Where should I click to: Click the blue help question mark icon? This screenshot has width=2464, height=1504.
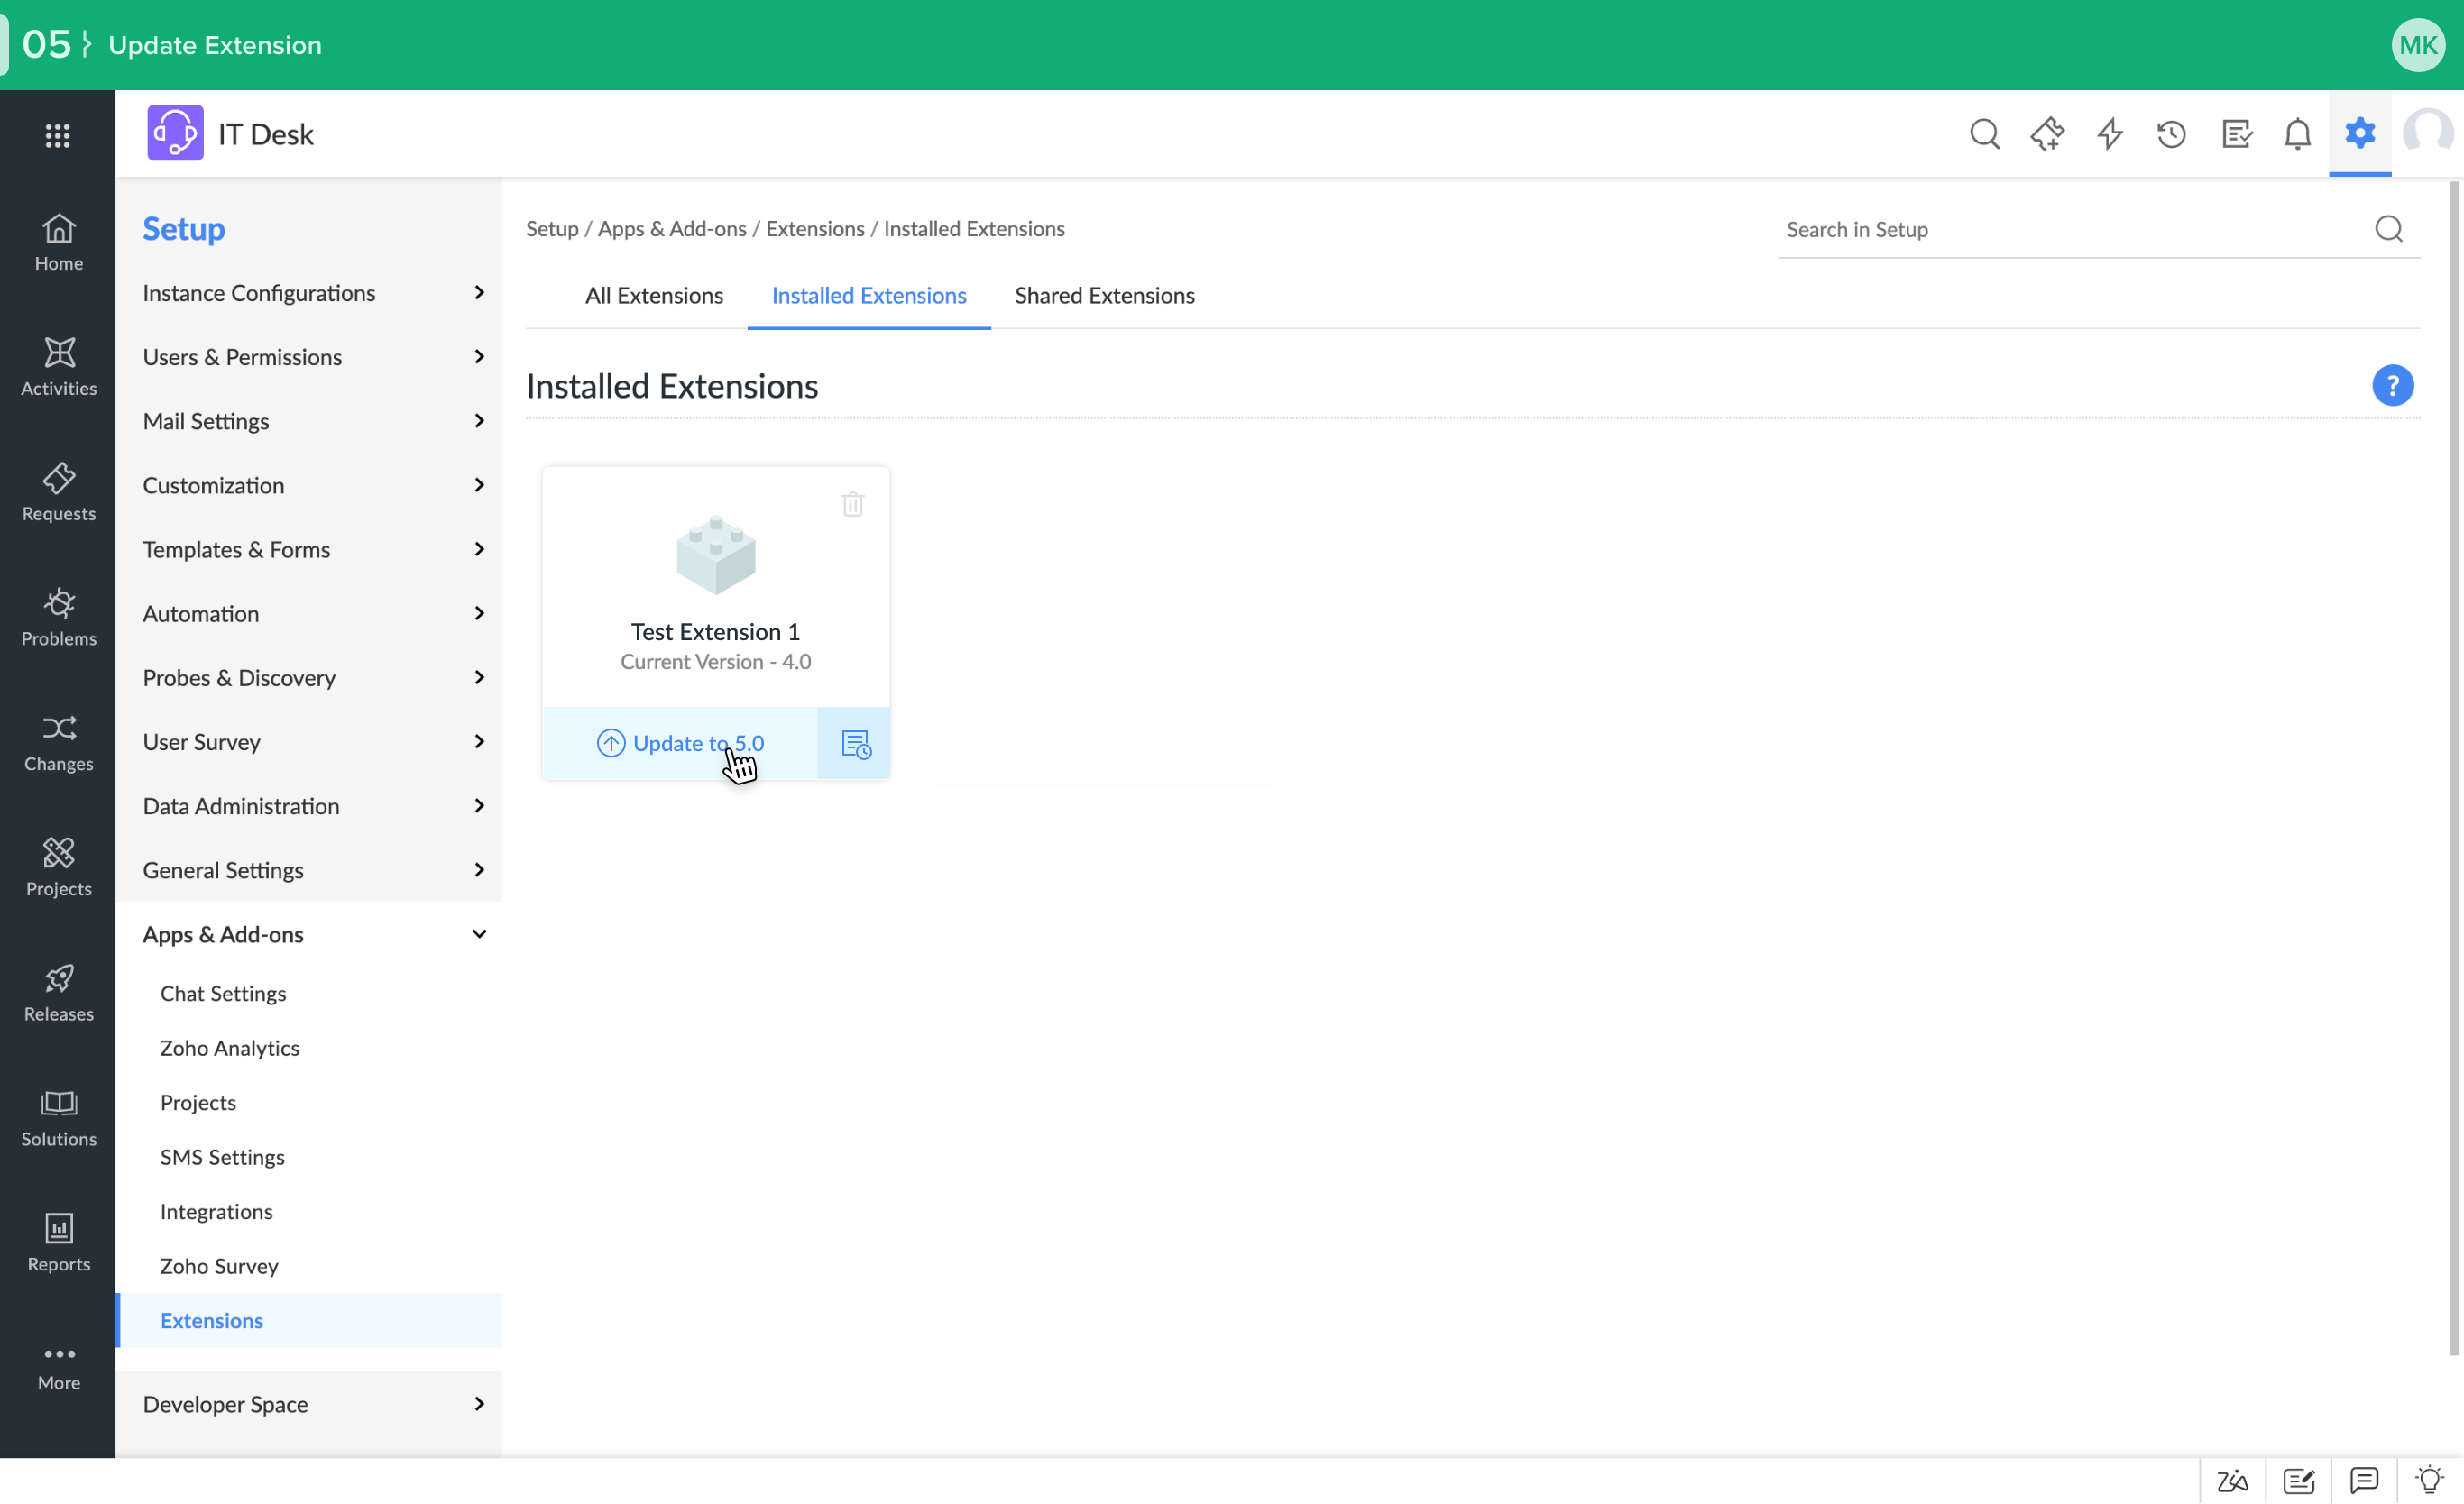(2392, 386)
